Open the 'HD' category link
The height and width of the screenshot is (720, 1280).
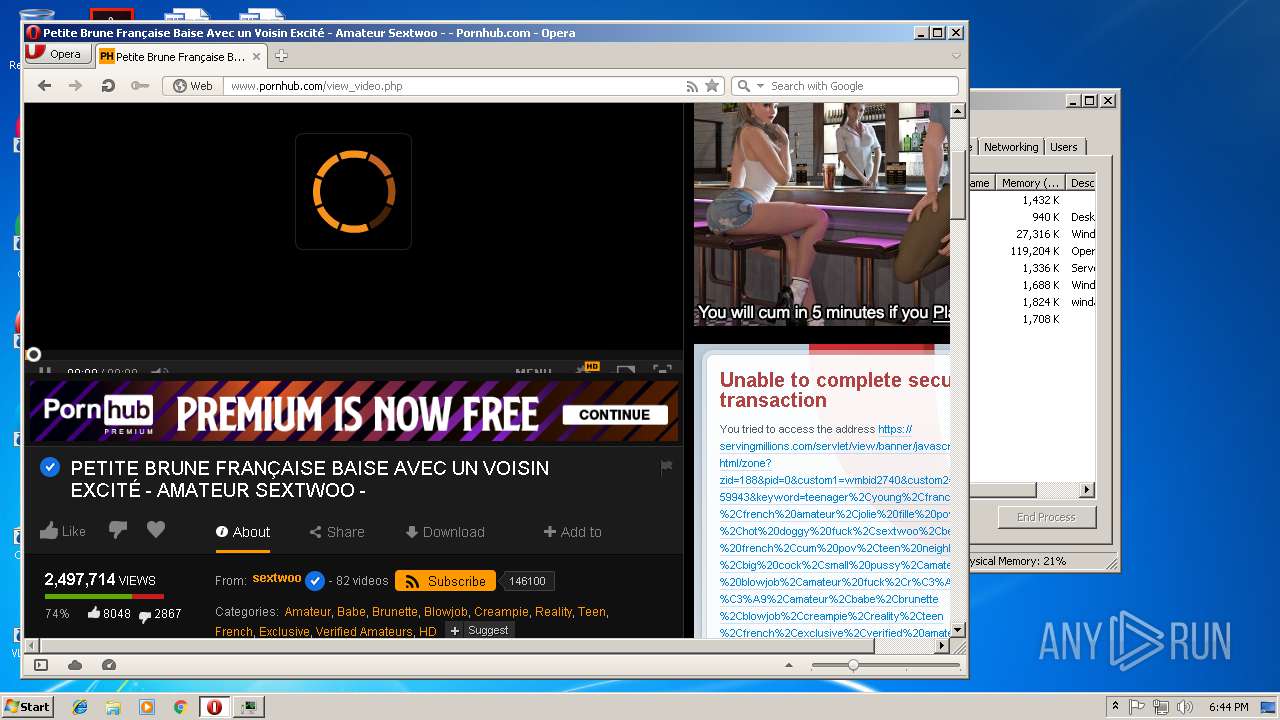(x=428, y=632)
